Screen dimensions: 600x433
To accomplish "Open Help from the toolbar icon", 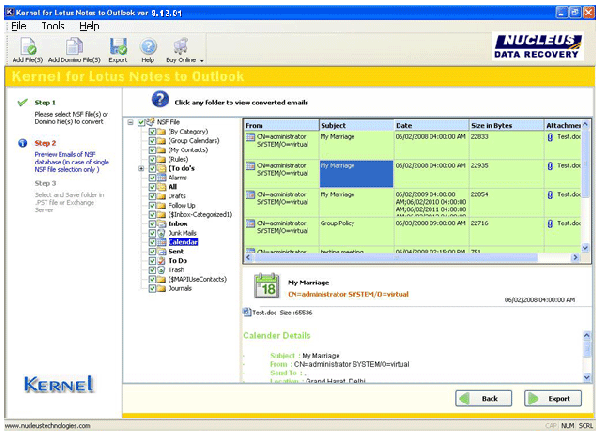I will point(148,46).
